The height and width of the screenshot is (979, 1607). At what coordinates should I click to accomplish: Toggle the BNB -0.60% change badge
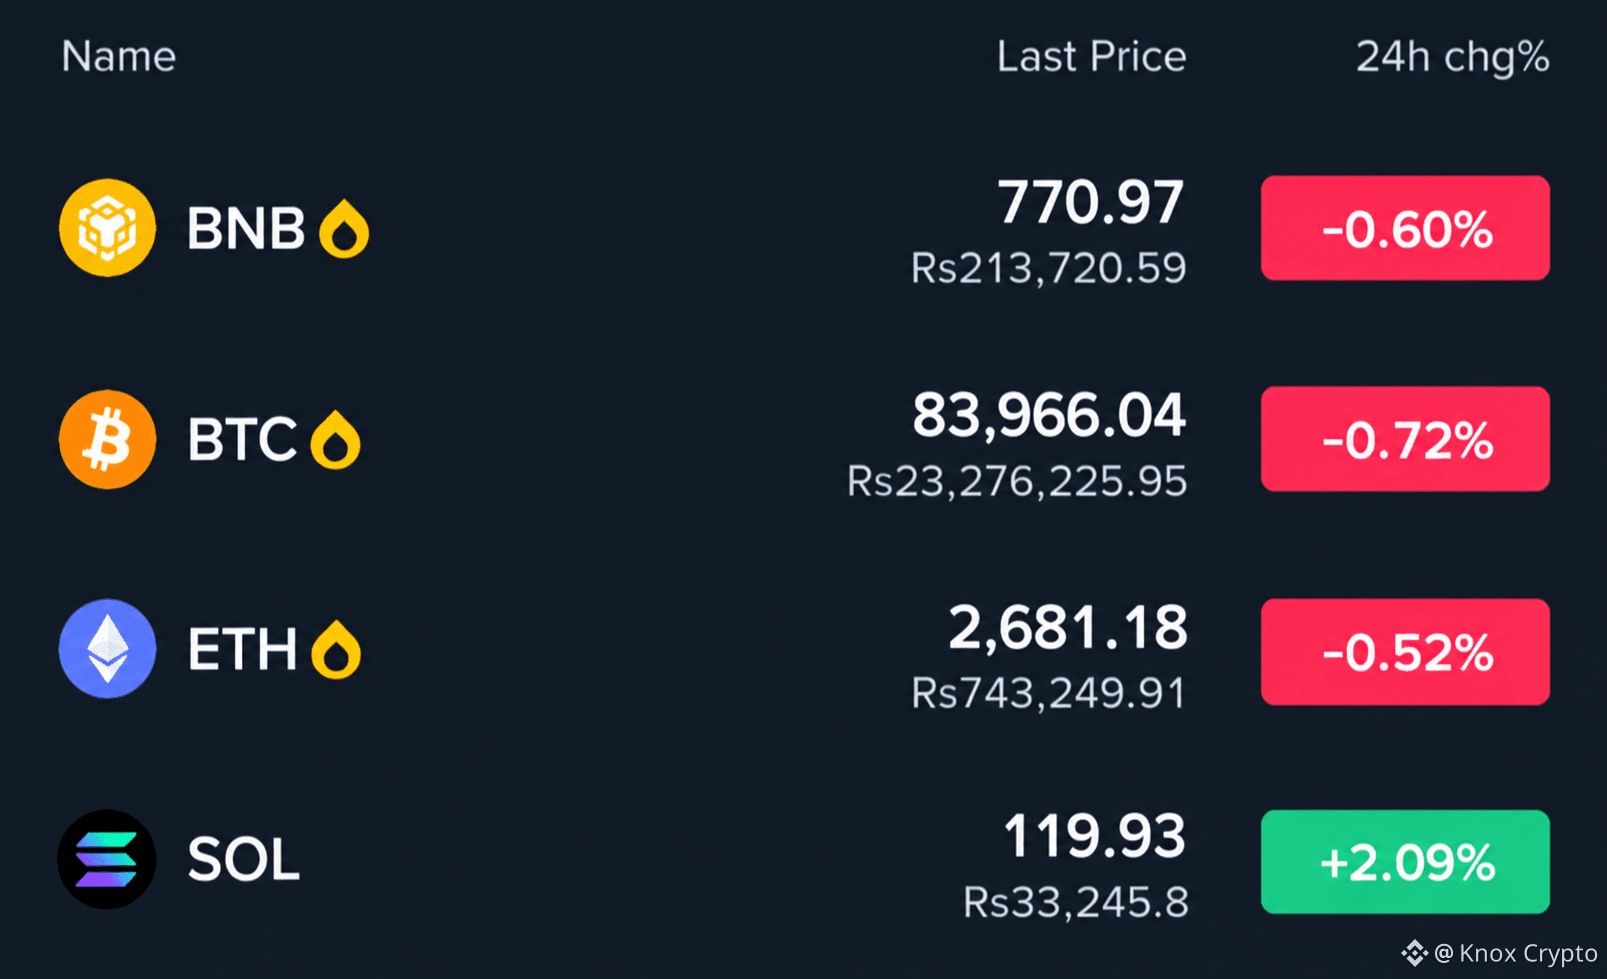(x=1405, y=228)
